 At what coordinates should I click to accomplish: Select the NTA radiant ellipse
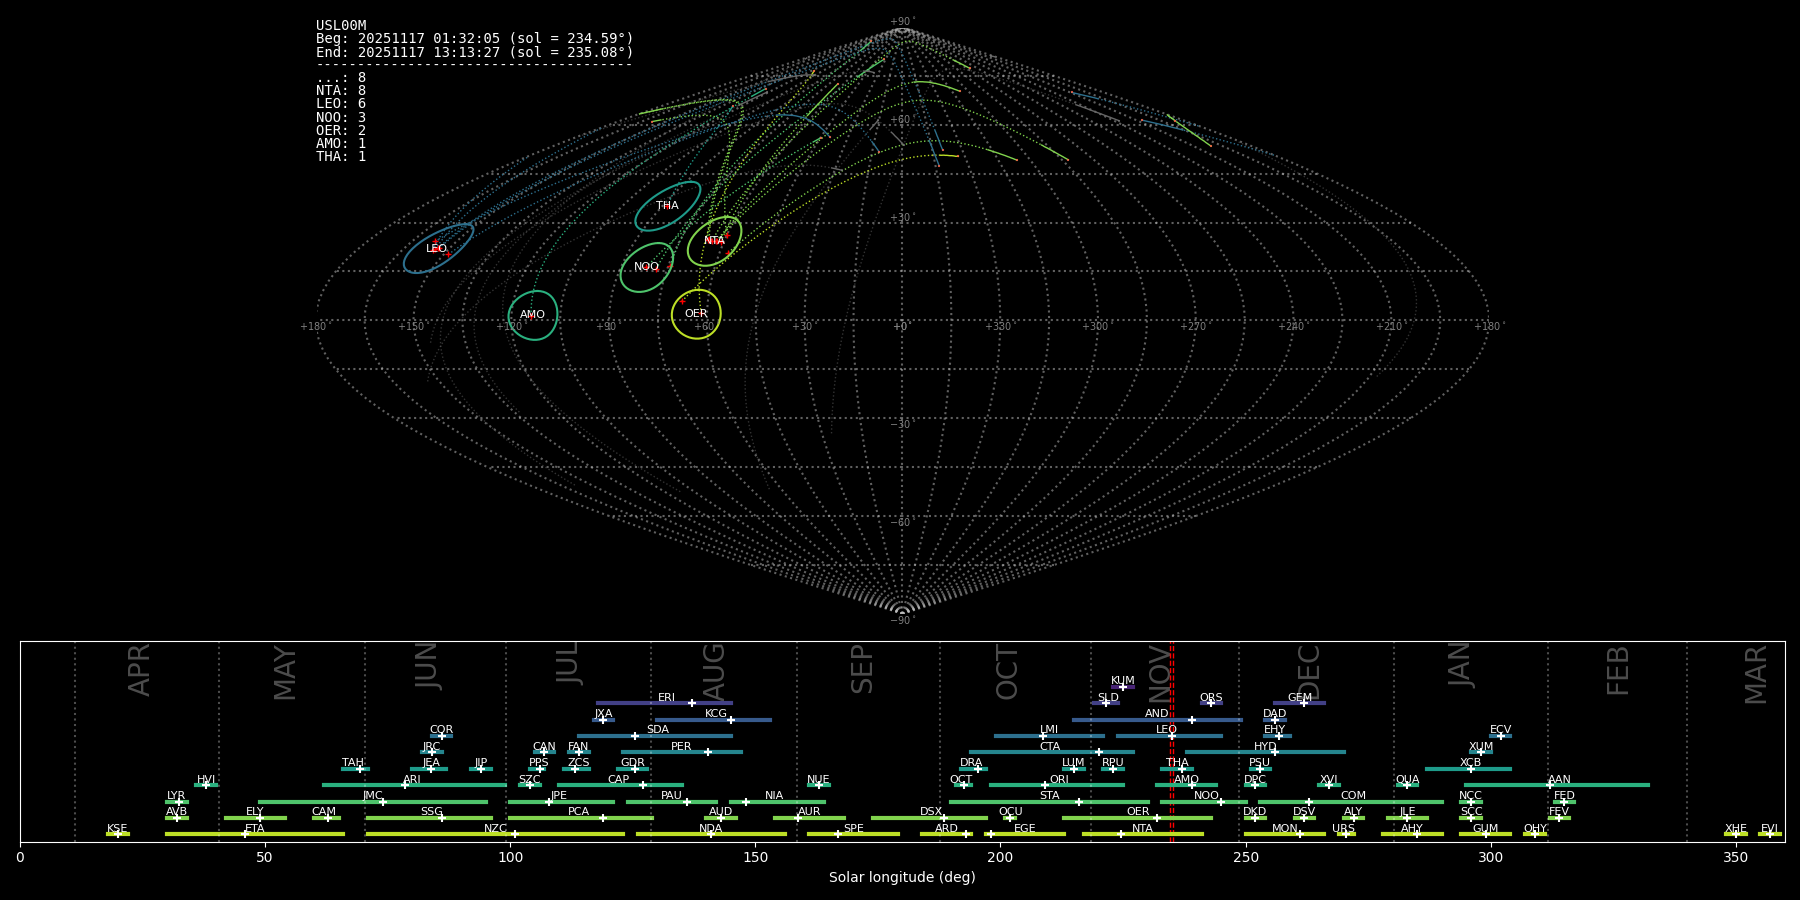point(714,241)
